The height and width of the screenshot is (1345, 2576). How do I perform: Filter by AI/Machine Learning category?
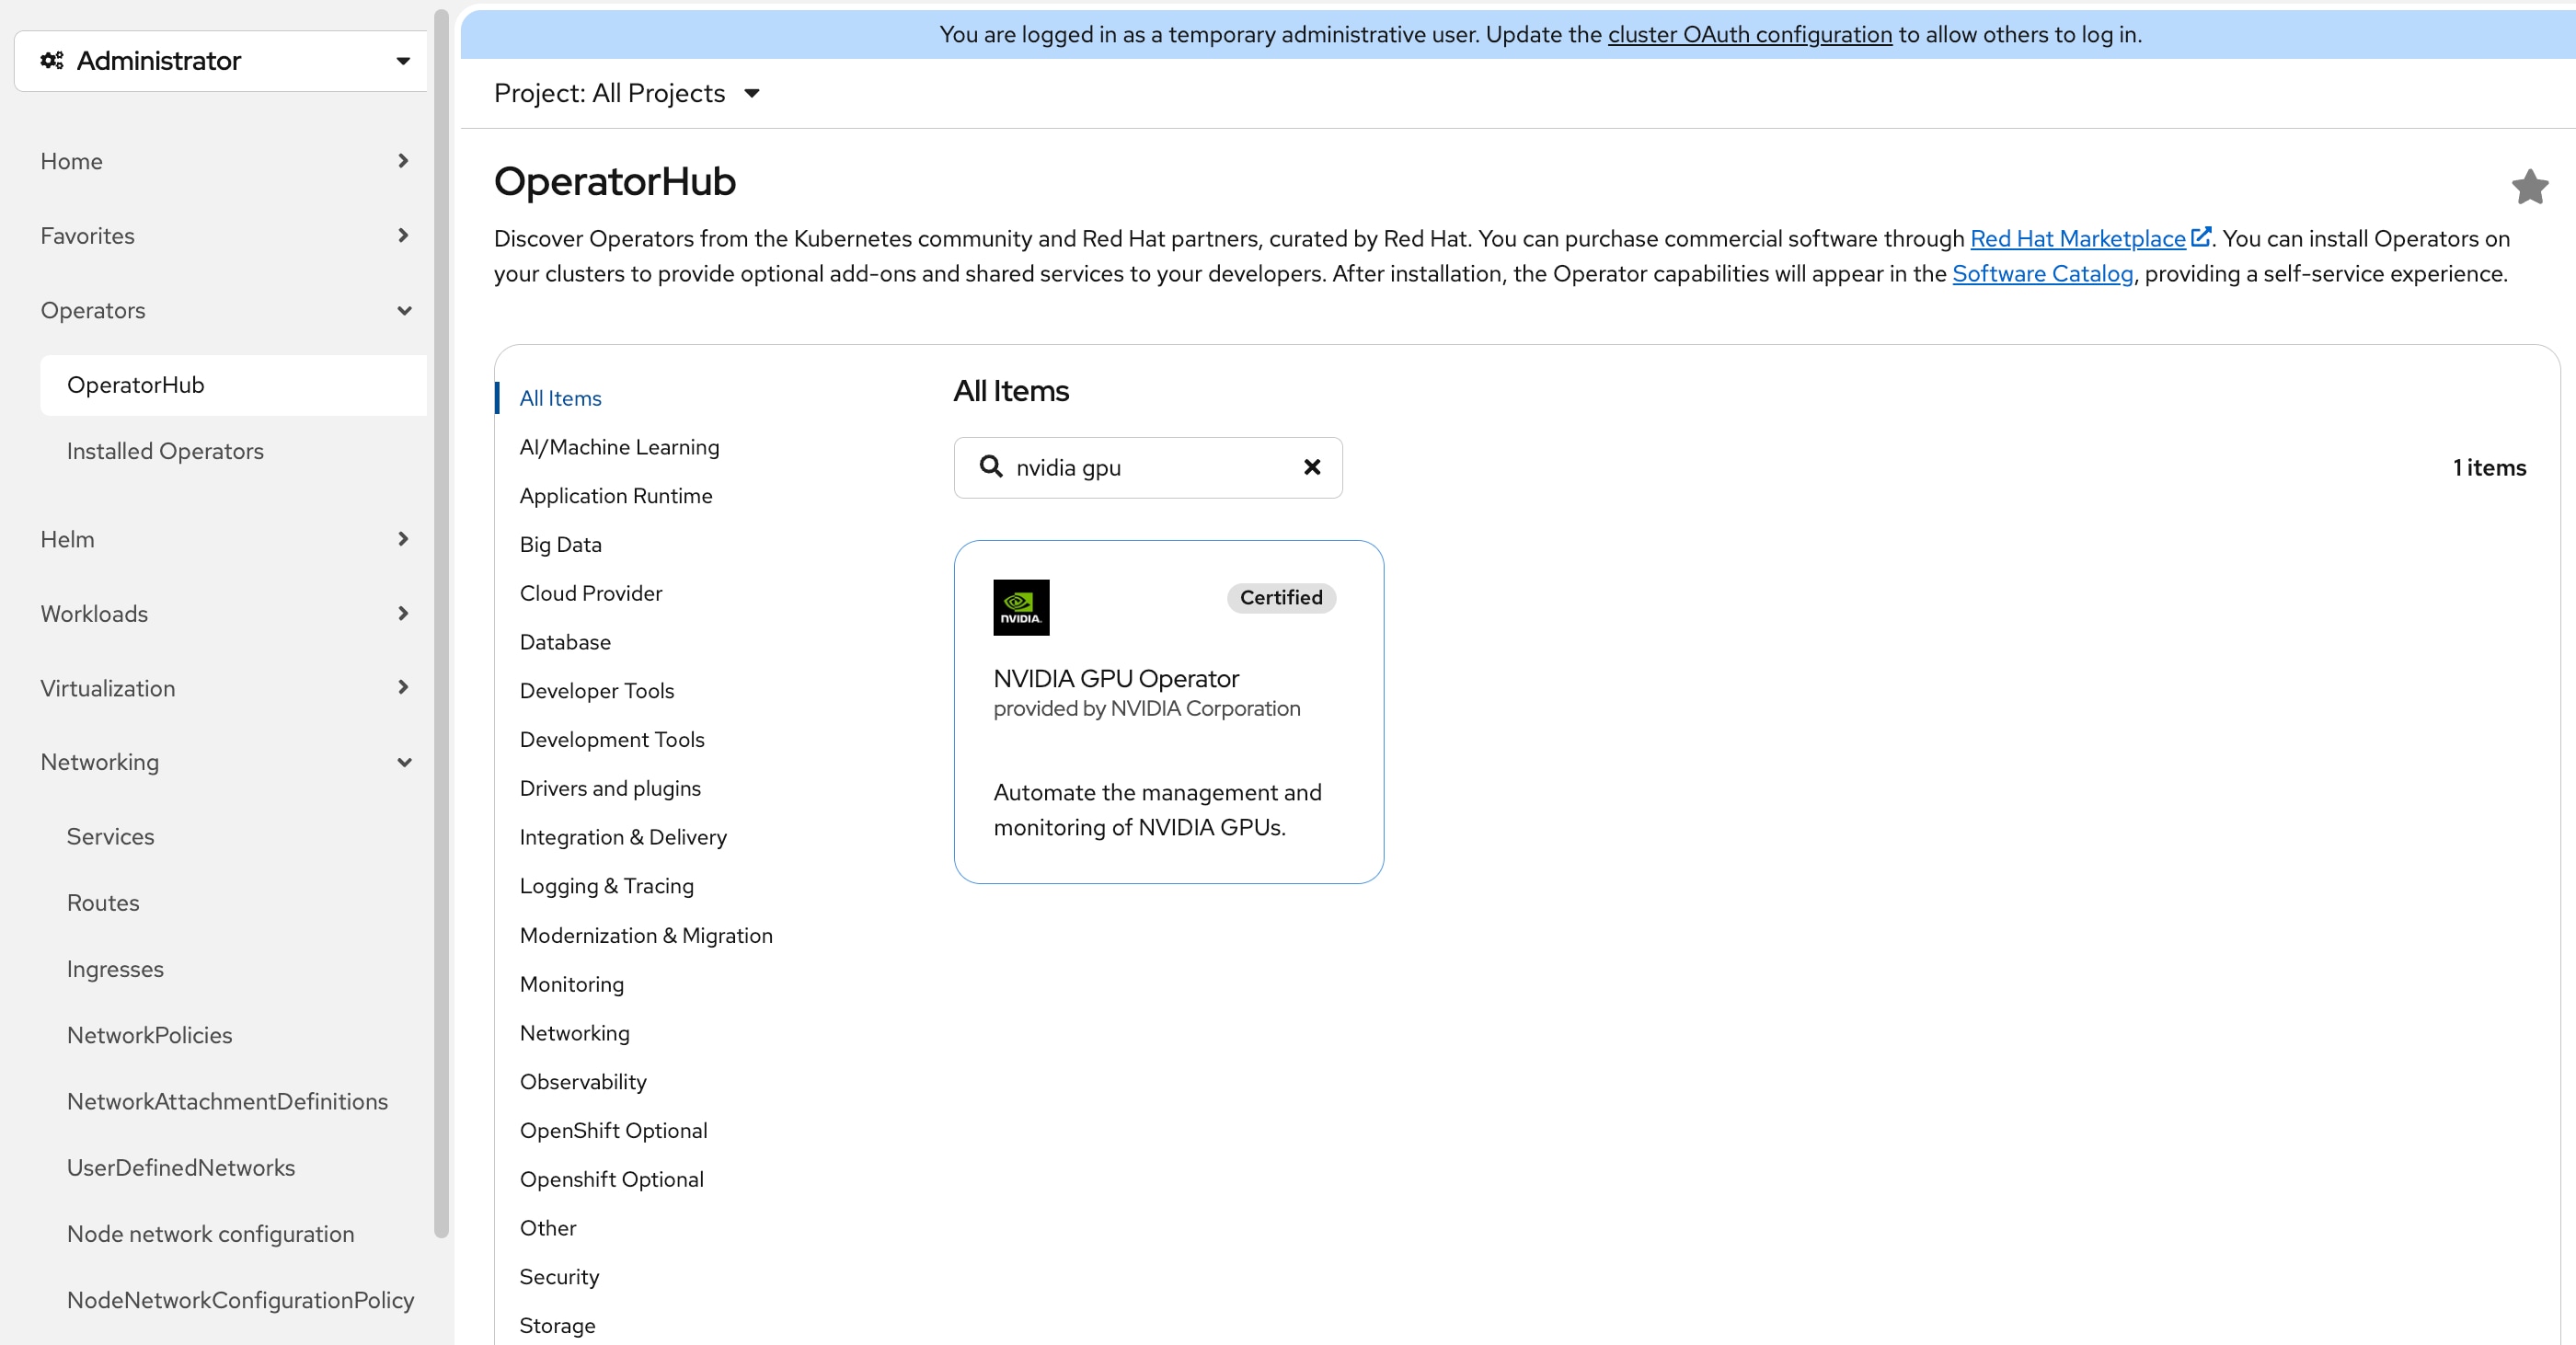coord(619,447)
